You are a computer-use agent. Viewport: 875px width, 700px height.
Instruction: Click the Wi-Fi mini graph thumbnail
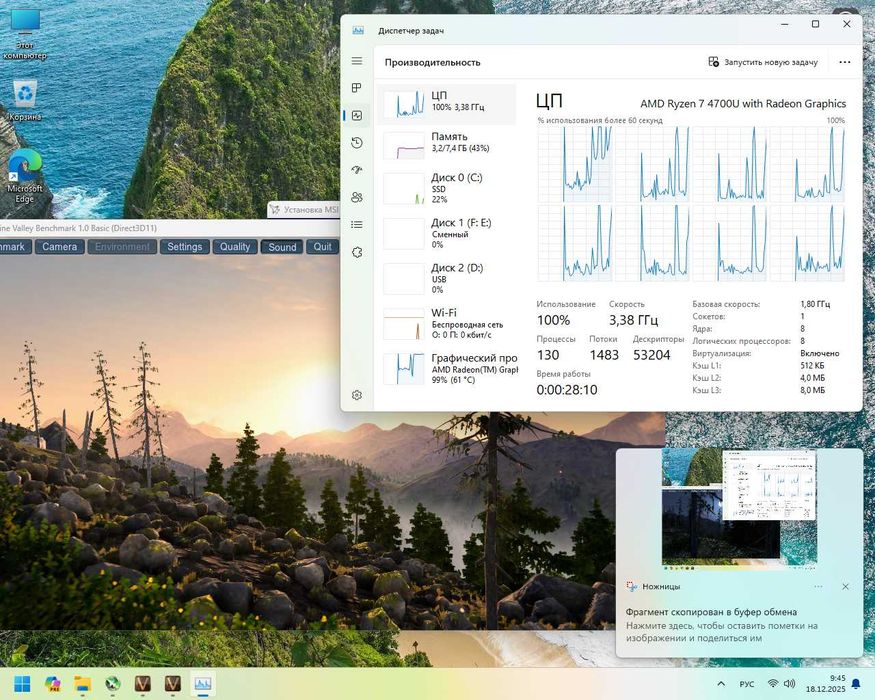403,324
